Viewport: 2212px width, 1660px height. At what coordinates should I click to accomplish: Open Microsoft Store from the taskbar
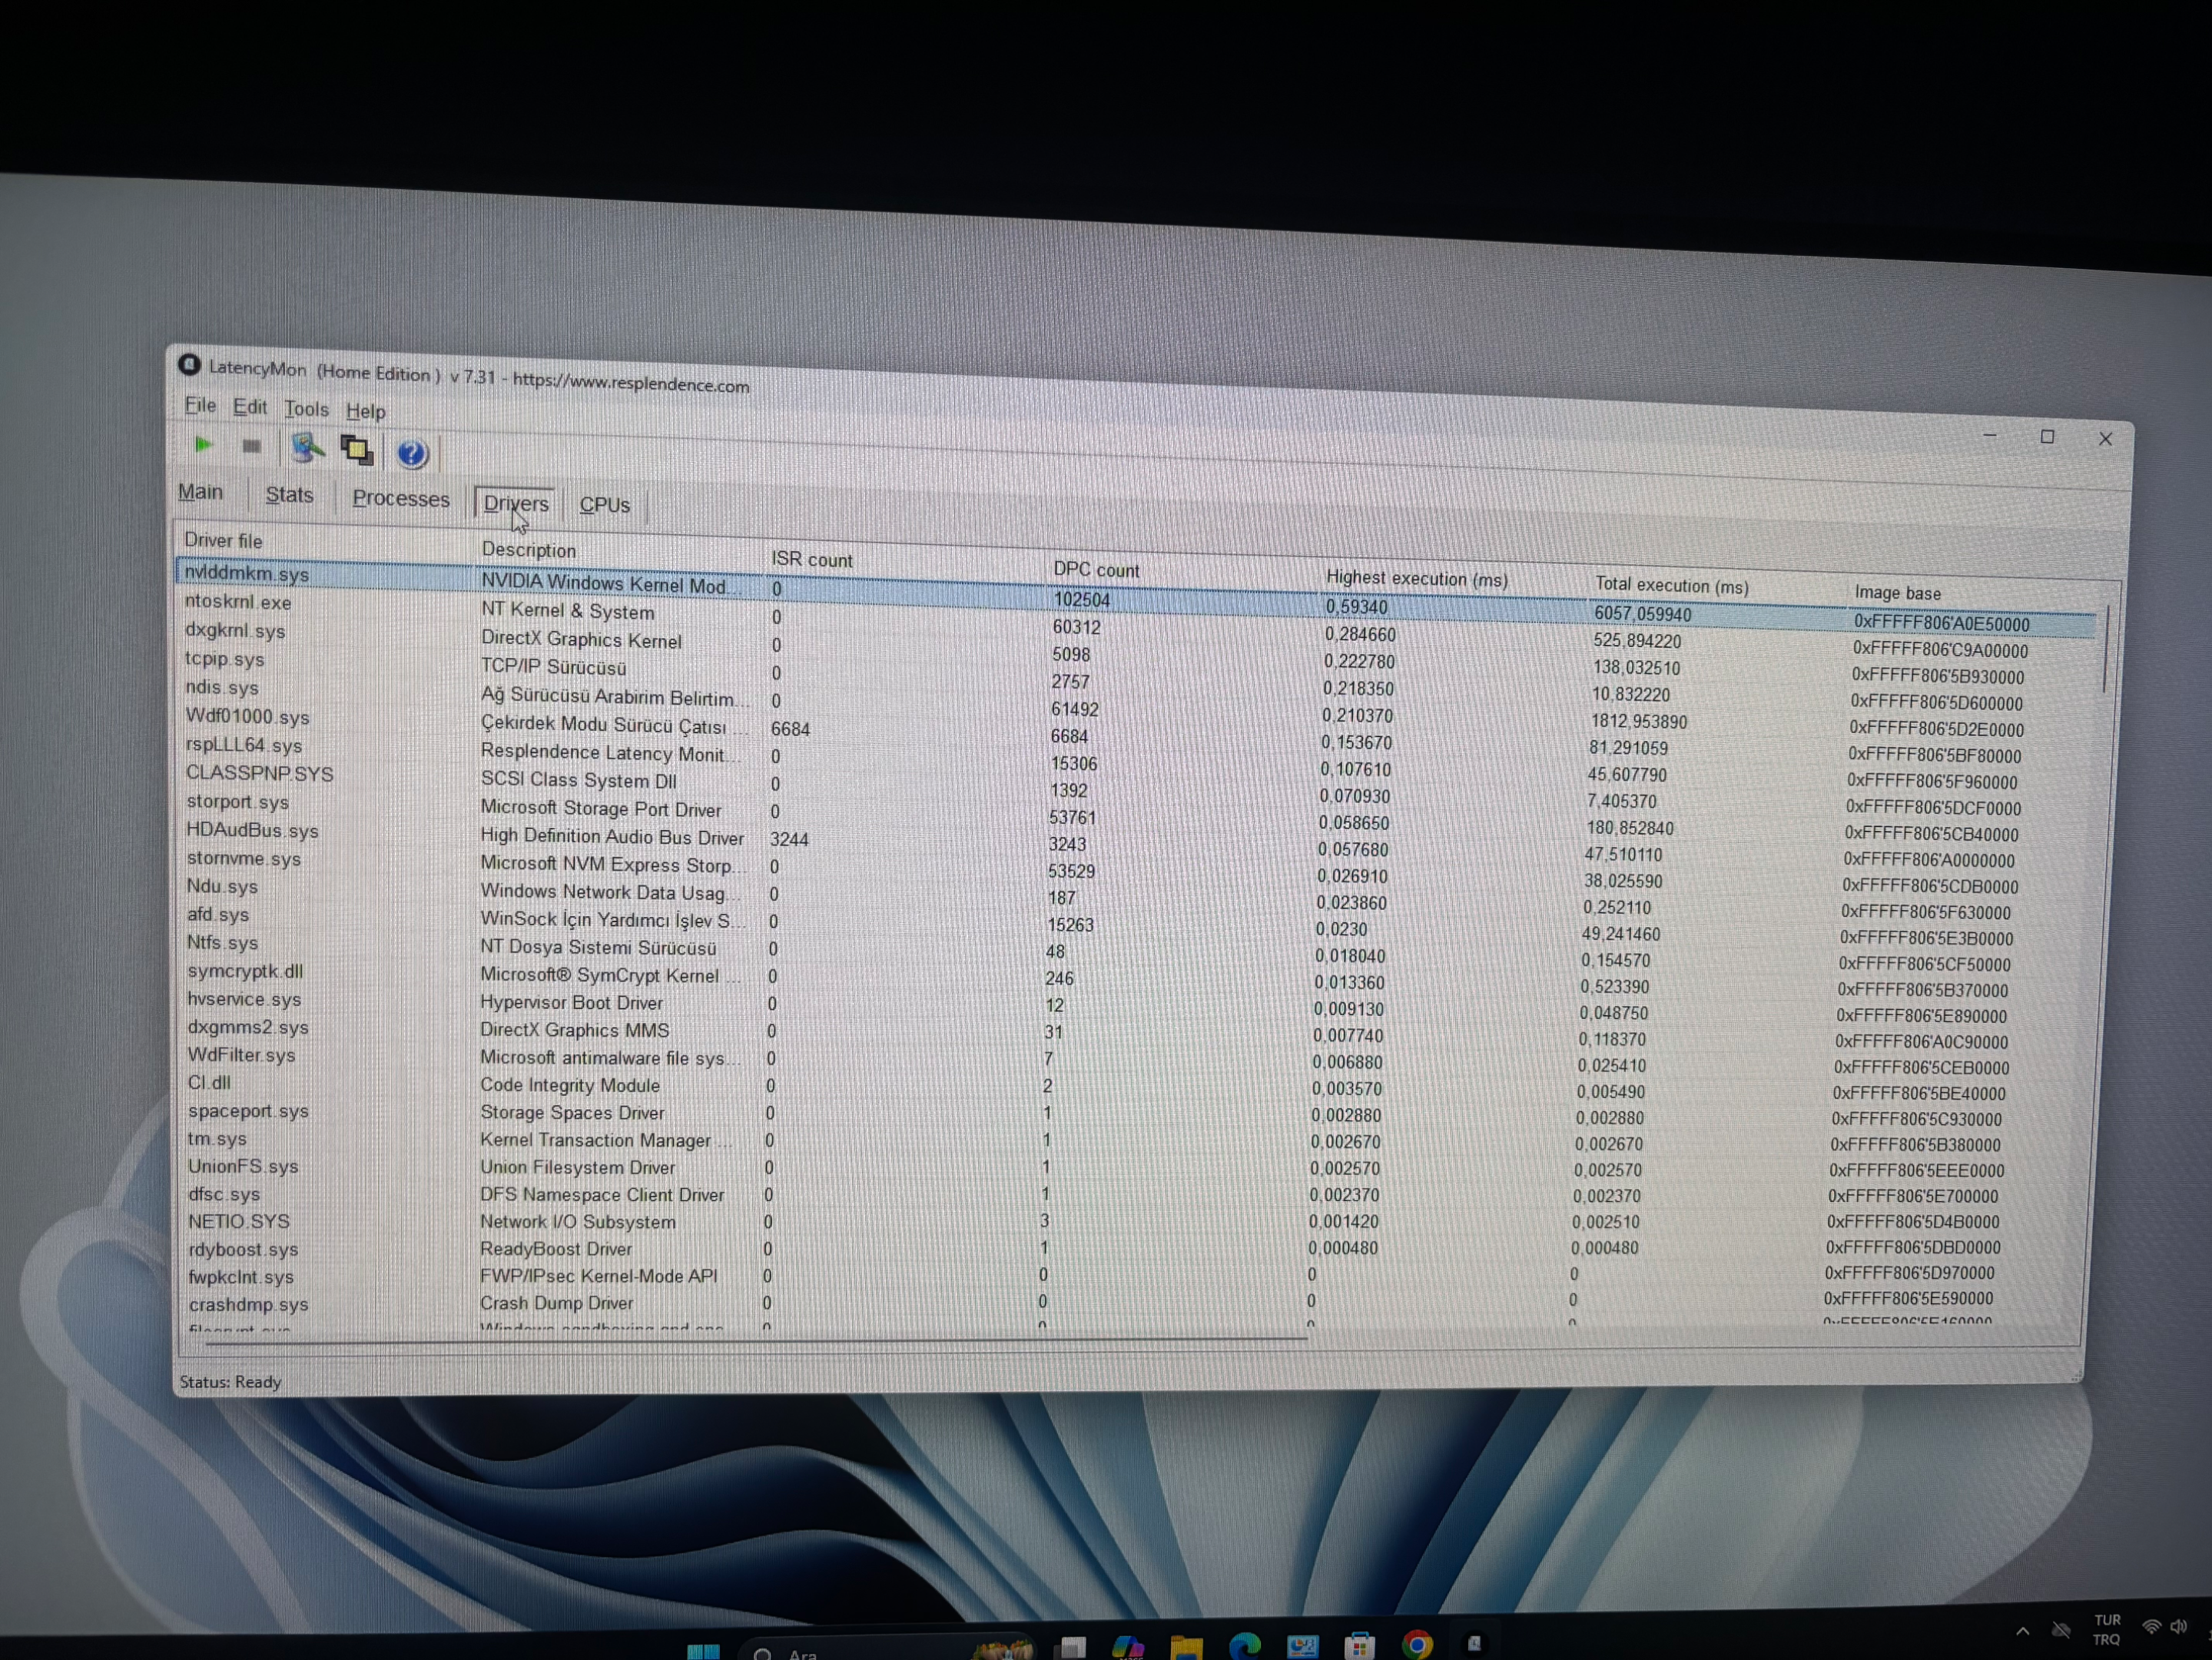(1359, 1646)
